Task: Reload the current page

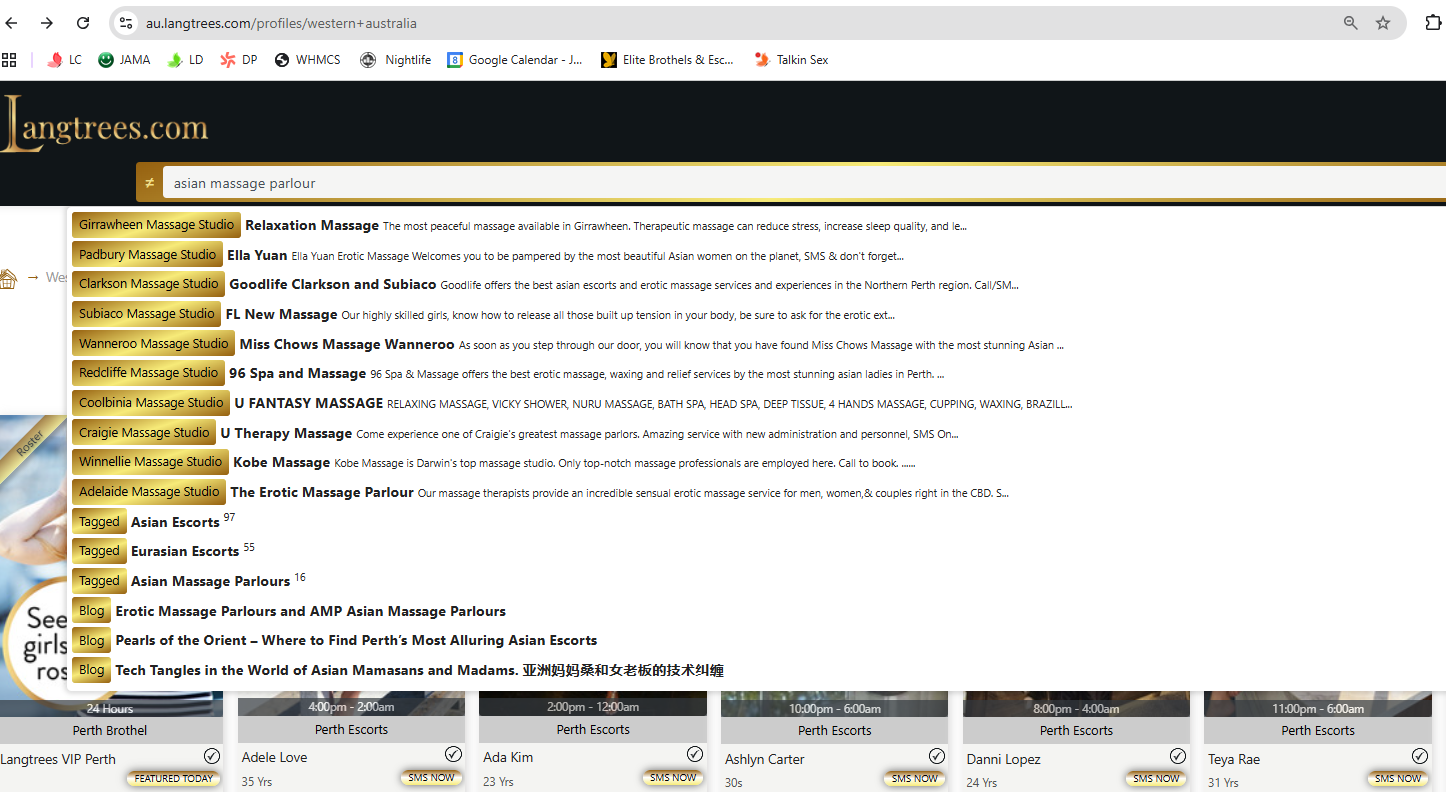Action: point(83,23)
